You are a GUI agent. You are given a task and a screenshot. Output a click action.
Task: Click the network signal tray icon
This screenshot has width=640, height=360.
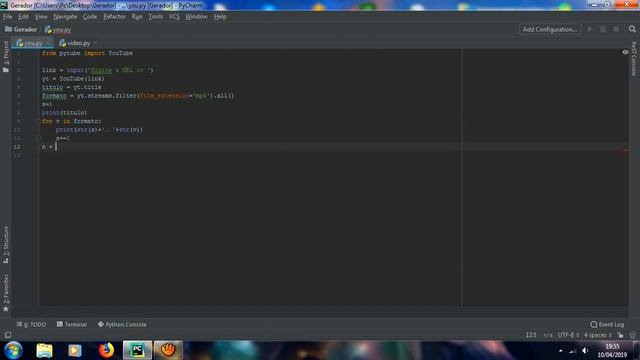coord(573,351)
